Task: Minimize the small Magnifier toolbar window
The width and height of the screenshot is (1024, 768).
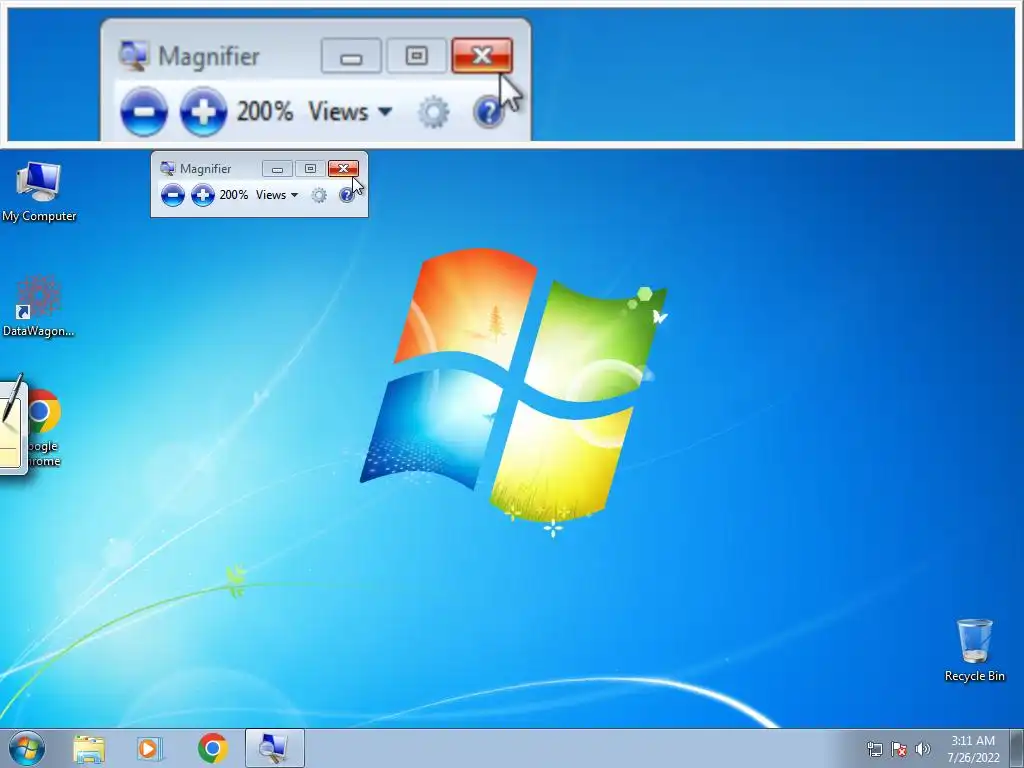Action: click(x=277, y=168)
